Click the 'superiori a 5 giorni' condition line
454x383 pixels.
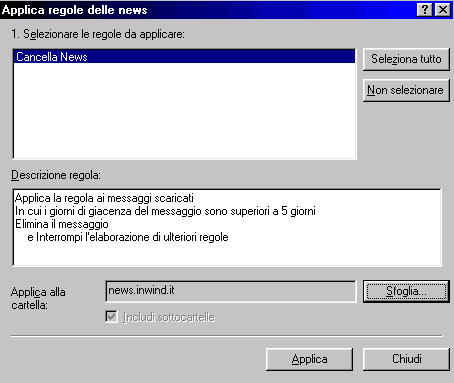165,211
